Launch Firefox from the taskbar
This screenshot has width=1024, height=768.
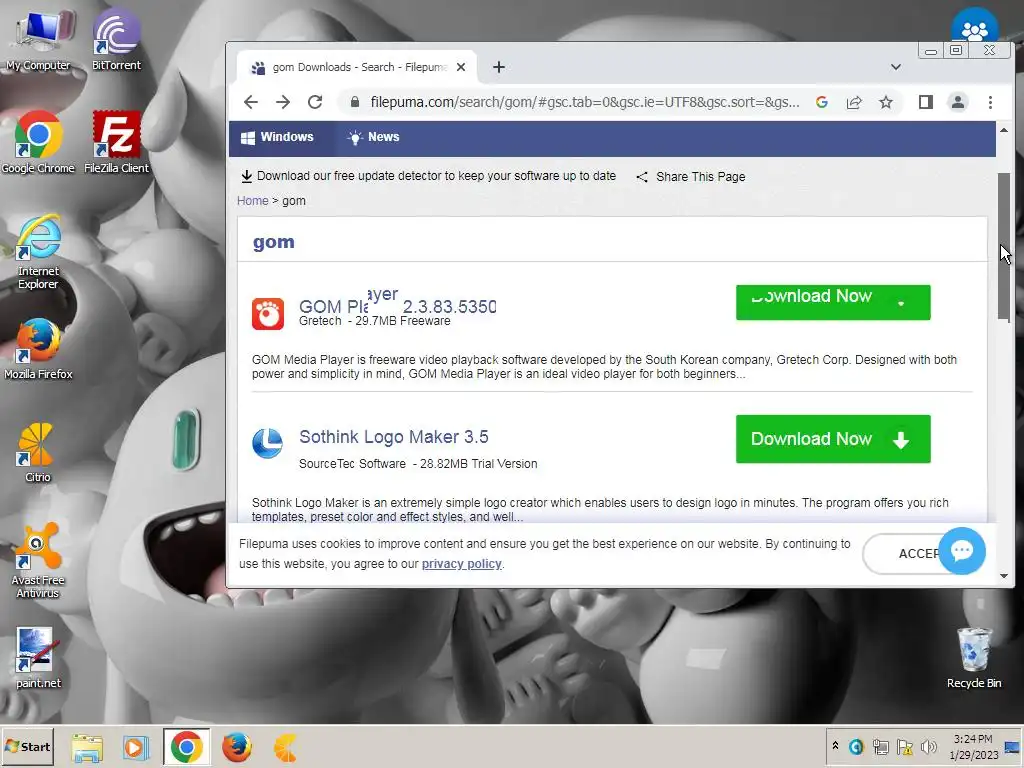point(236,748)
